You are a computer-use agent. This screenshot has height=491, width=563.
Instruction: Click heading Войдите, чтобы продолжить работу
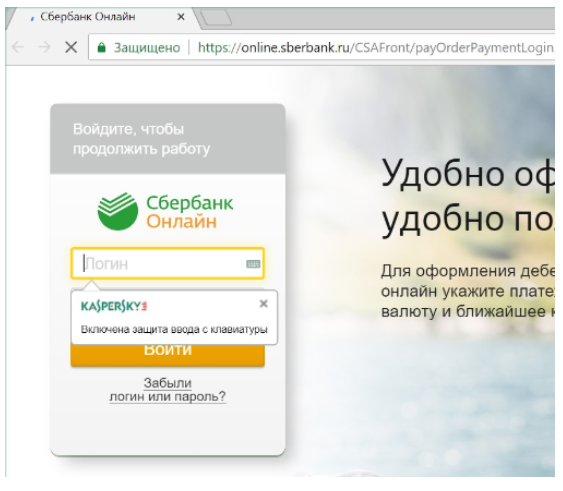click(141, 139)
